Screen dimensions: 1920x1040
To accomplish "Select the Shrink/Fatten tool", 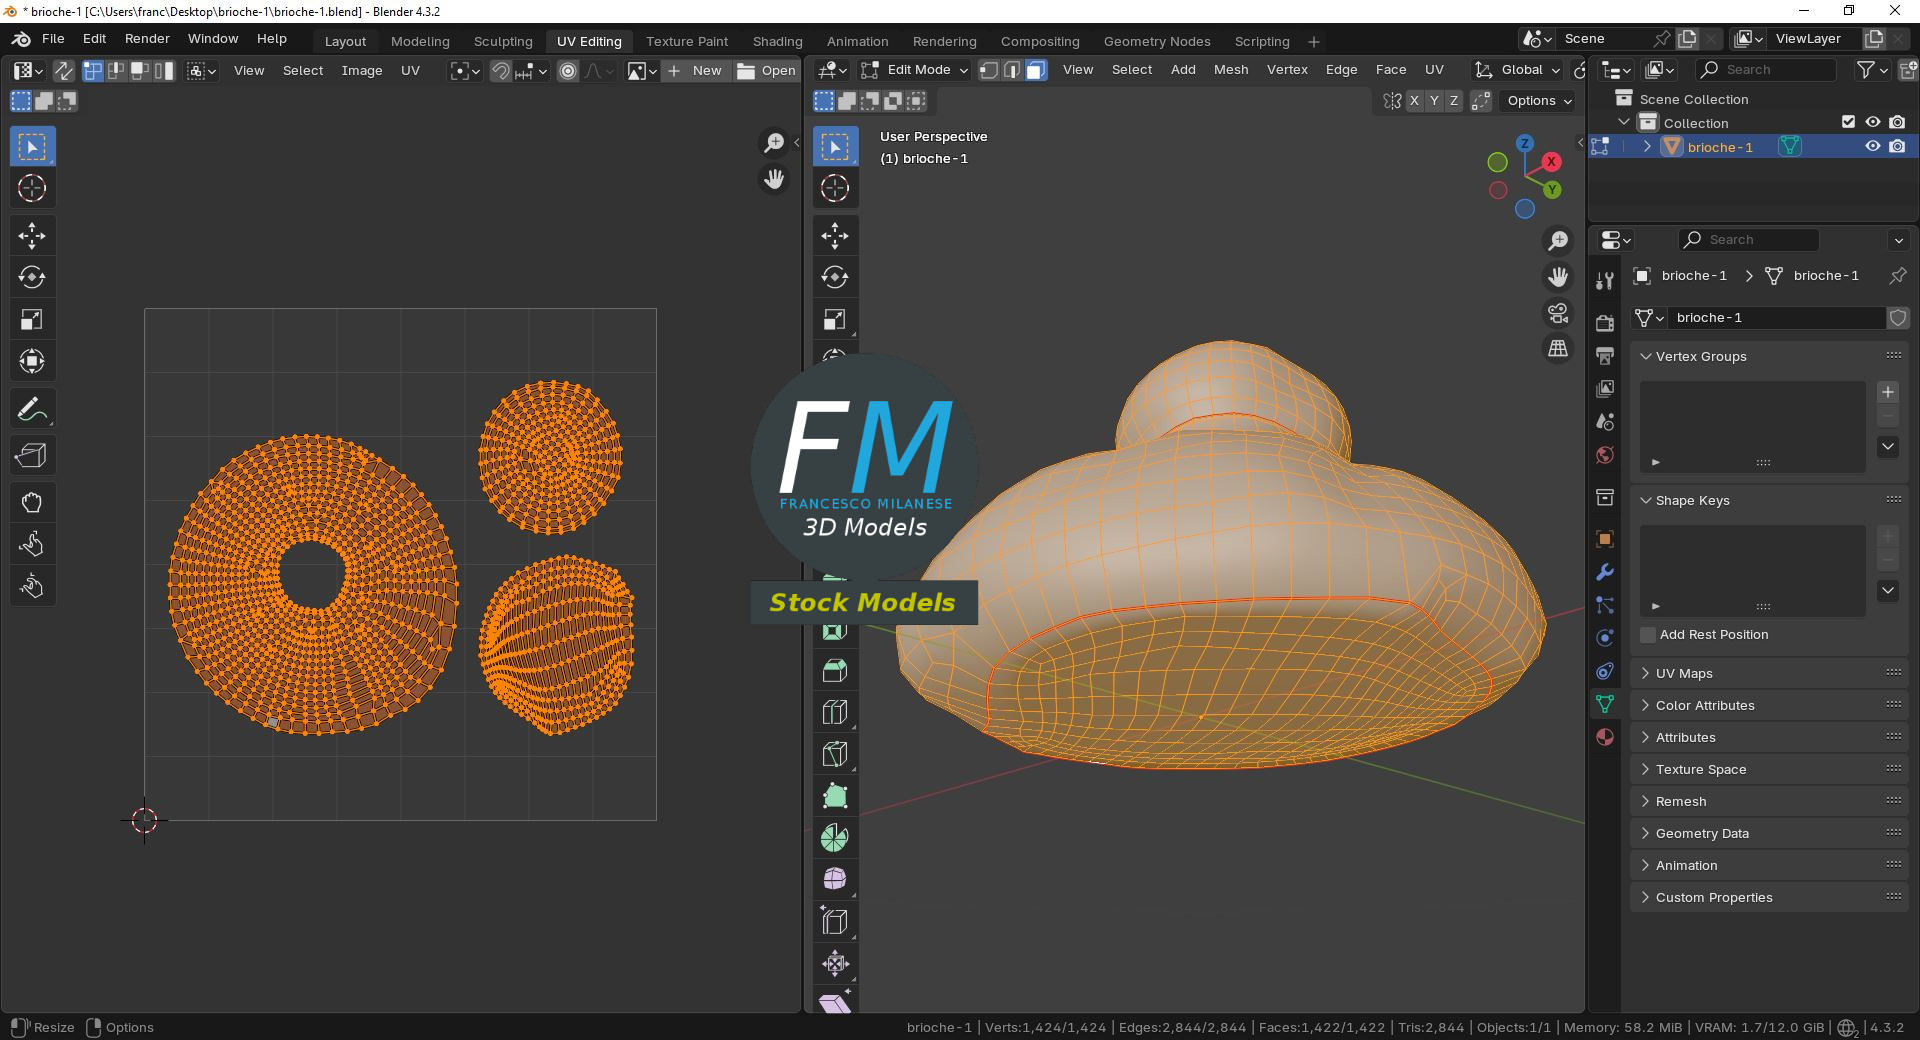I will (835, 964).
